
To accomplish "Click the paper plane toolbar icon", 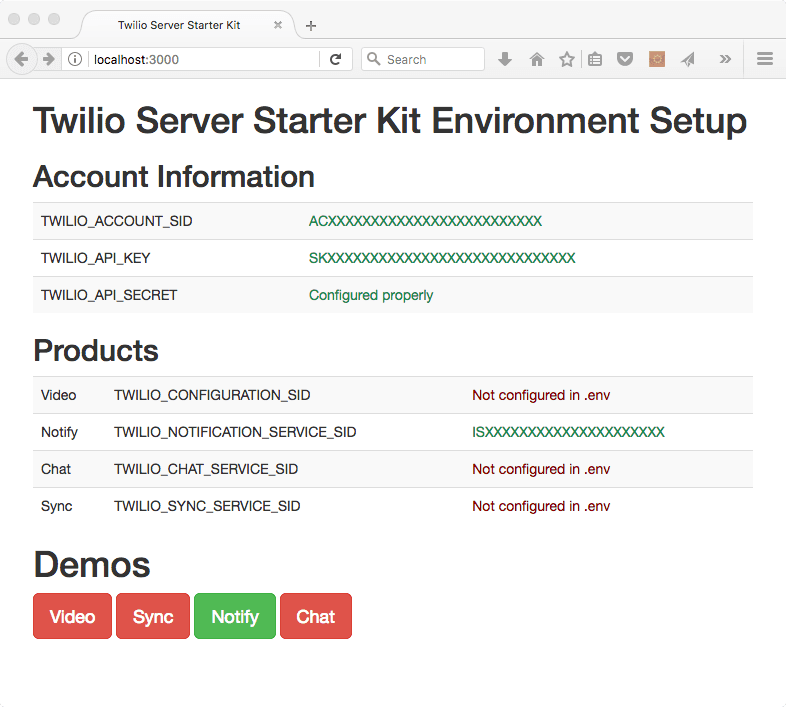I will (688, 60).
